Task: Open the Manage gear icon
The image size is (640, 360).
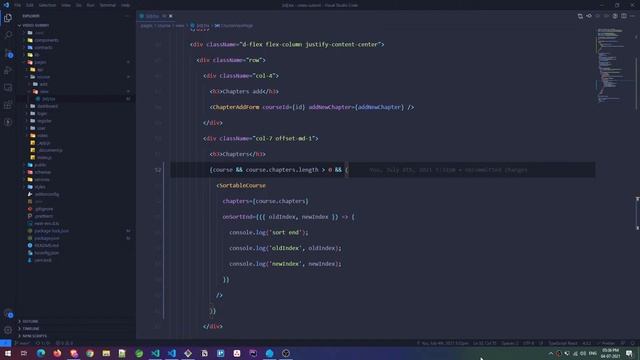Action: (8, 330)
